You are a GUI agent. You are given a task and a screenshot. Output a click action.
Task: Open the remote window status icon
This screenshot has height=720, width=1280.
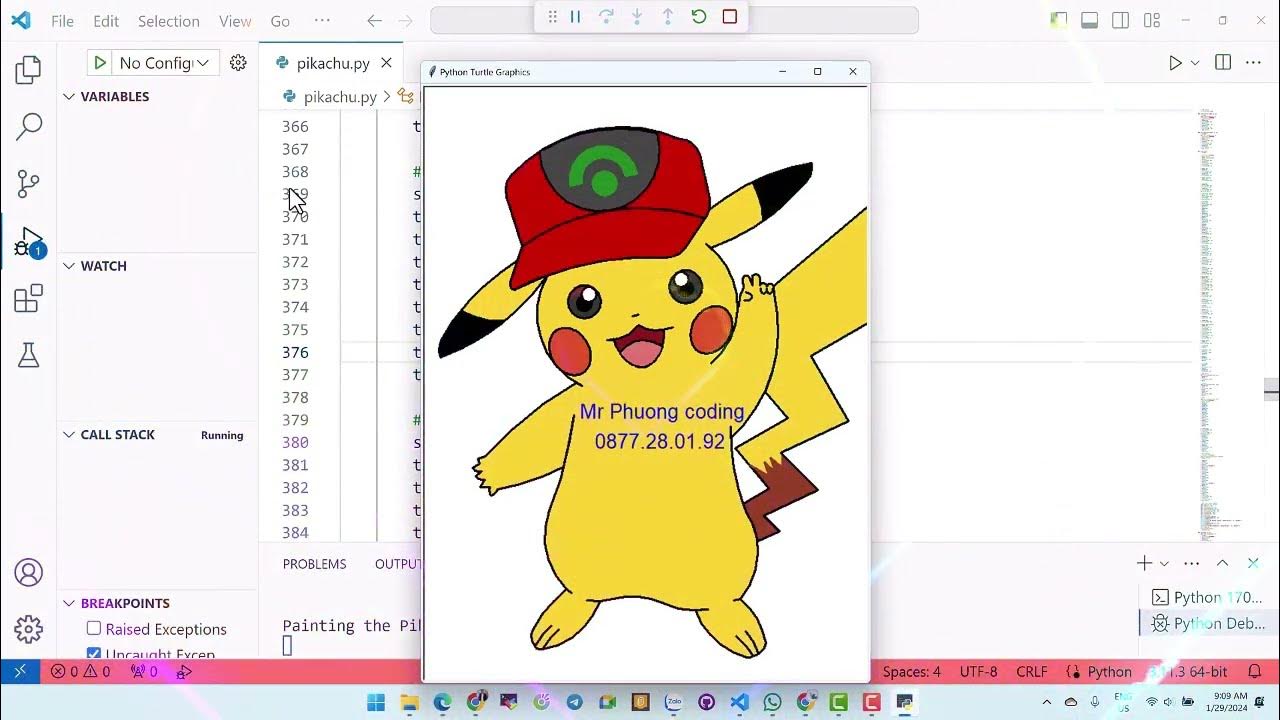(x=20, y=672)
